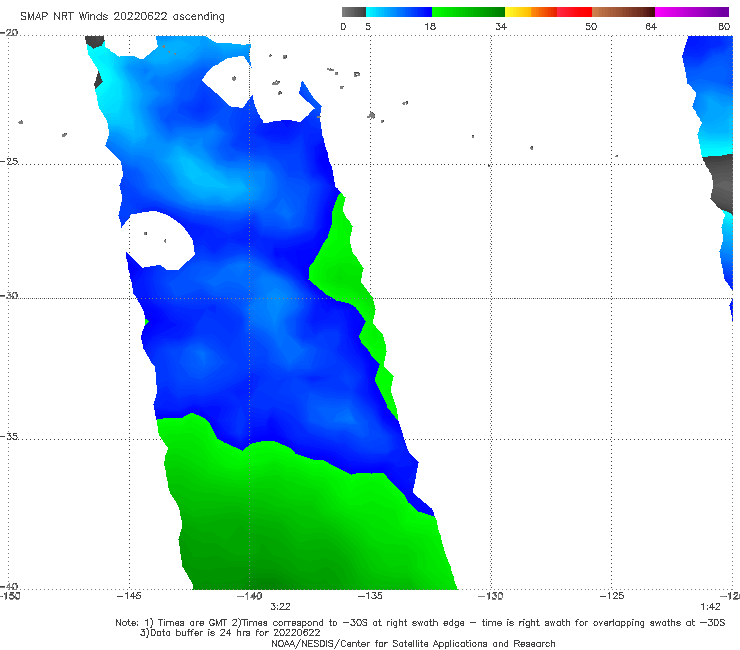Click the longitude label '-145'
This screenshot has width=740, height=650.
pyautogui.click(x=129, y=596)
